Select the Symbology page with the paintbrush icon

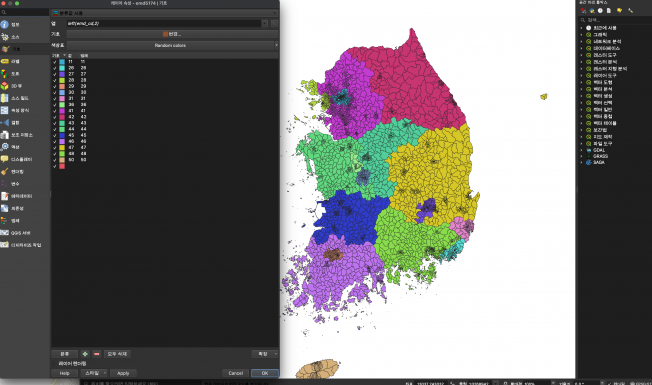tap(24, 49)
